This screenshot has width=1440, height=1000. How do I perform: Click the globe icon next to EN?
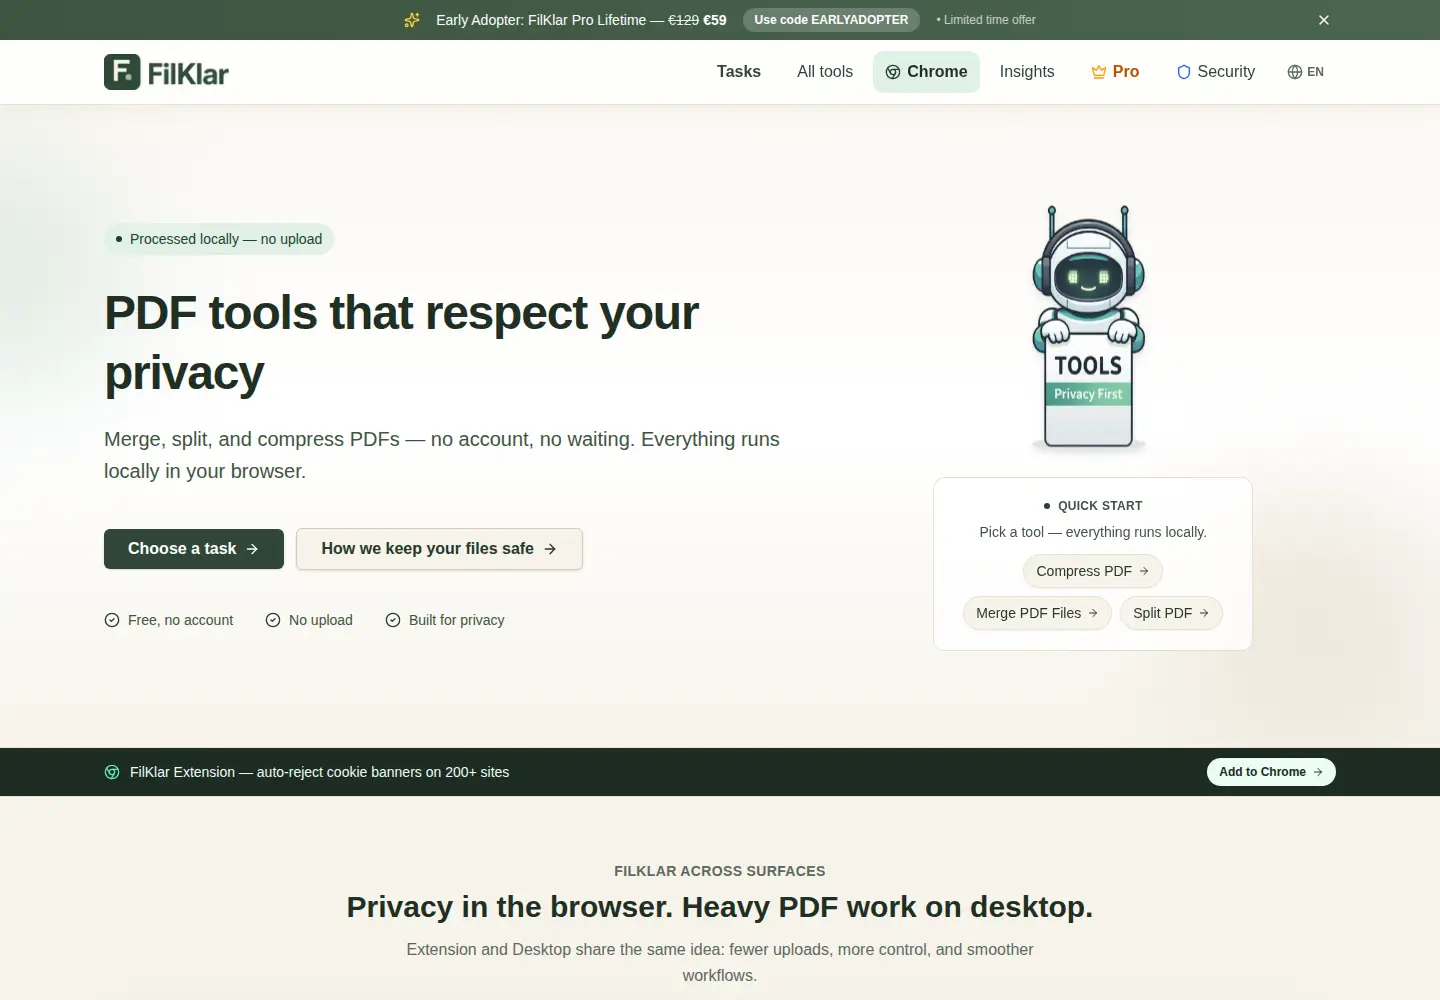[1295, 72]
